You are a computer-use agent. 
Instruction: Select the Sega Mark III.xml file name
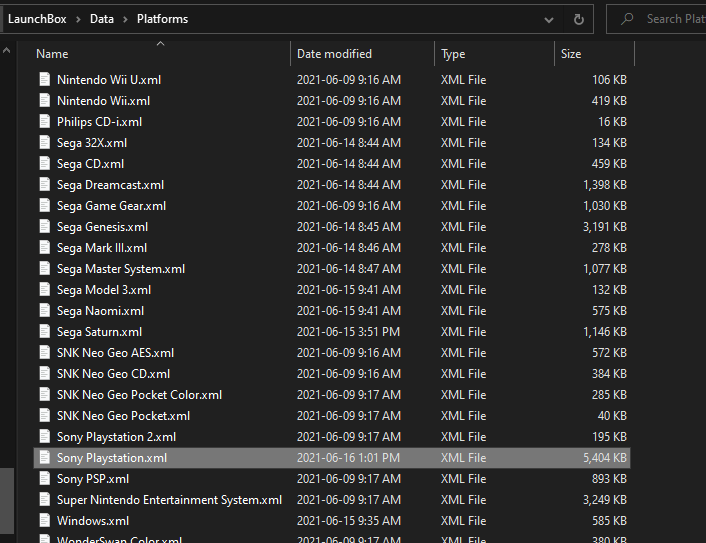point(102,248)
